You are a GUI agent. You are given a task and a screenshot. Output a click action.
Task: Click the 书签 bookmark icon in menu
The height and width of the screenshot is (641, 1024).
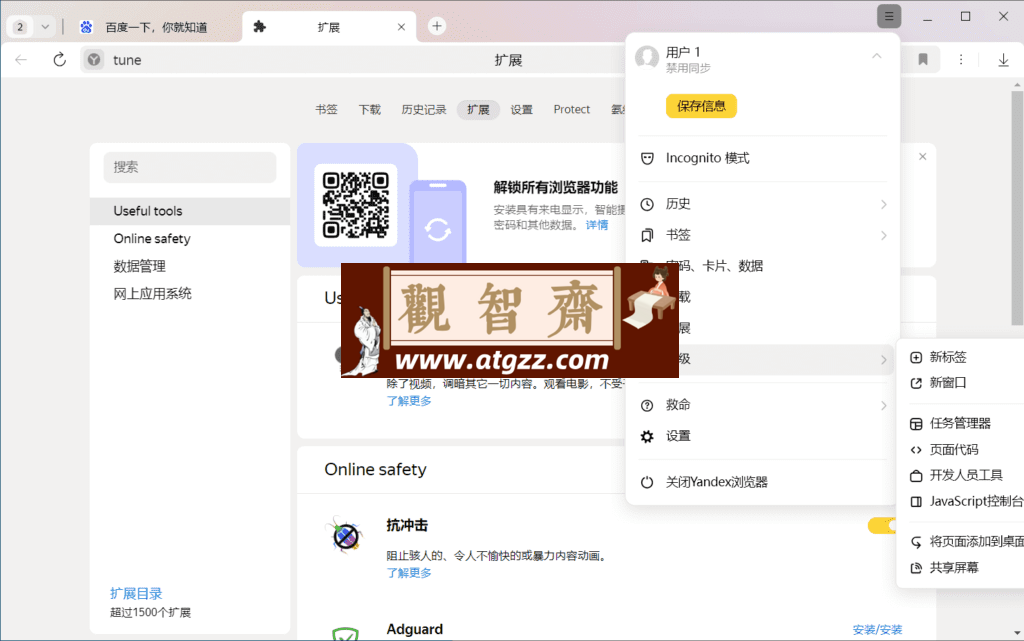(x=647, y=235)
